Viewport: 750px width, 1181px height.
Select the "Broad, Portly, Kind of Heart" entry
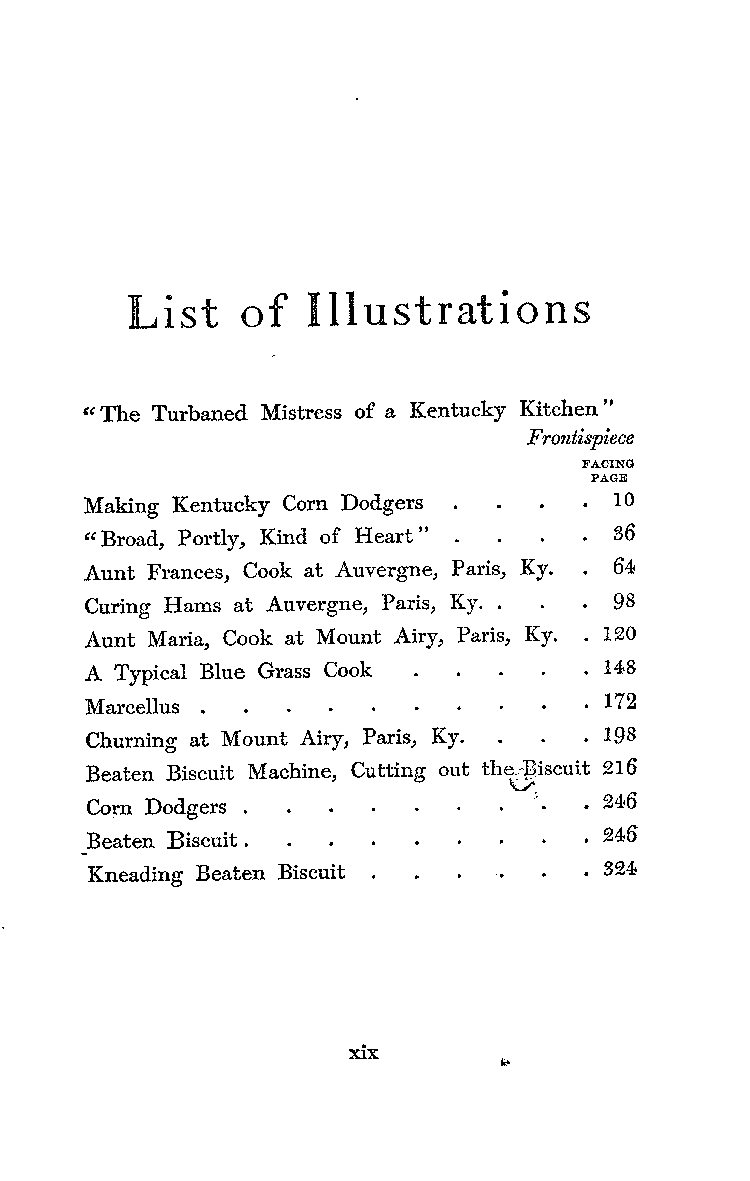257,537
